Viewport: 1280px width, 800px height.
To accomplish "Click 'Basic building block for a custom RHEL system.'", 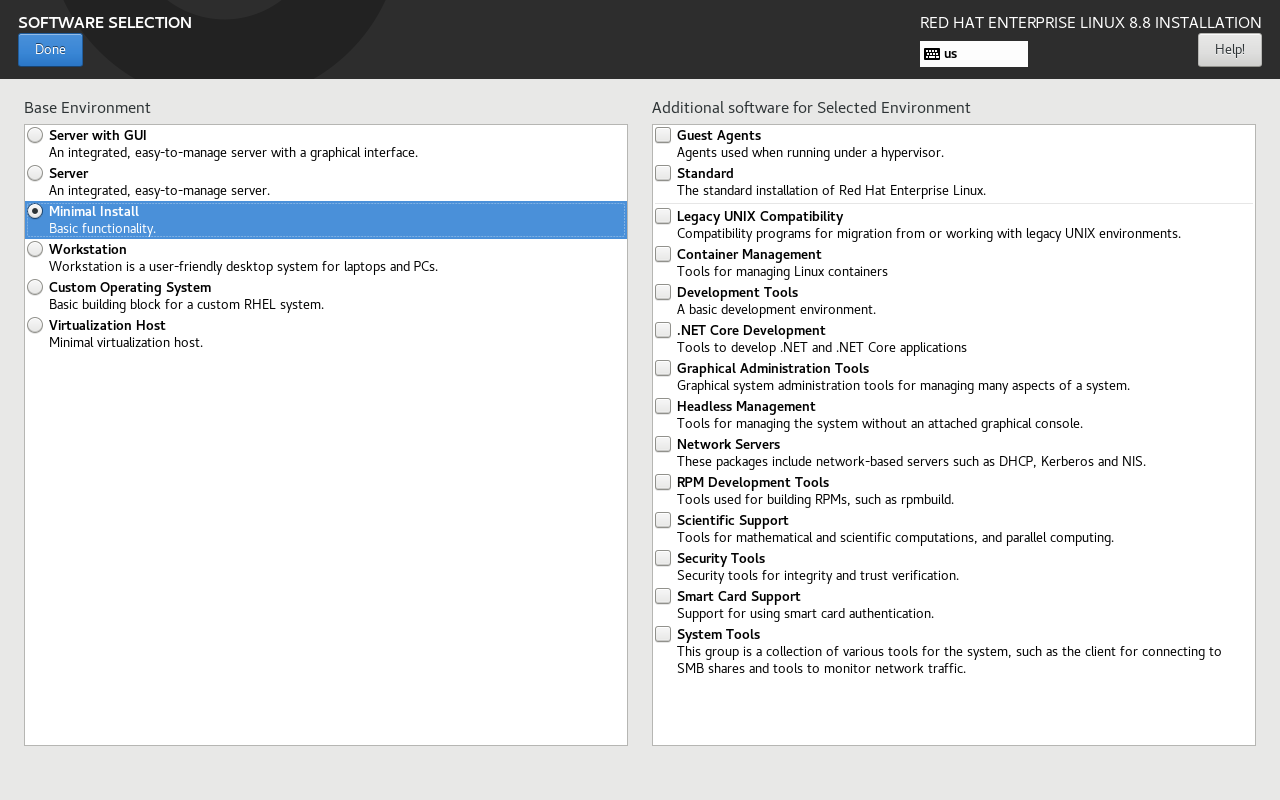I will coord(186,305).
